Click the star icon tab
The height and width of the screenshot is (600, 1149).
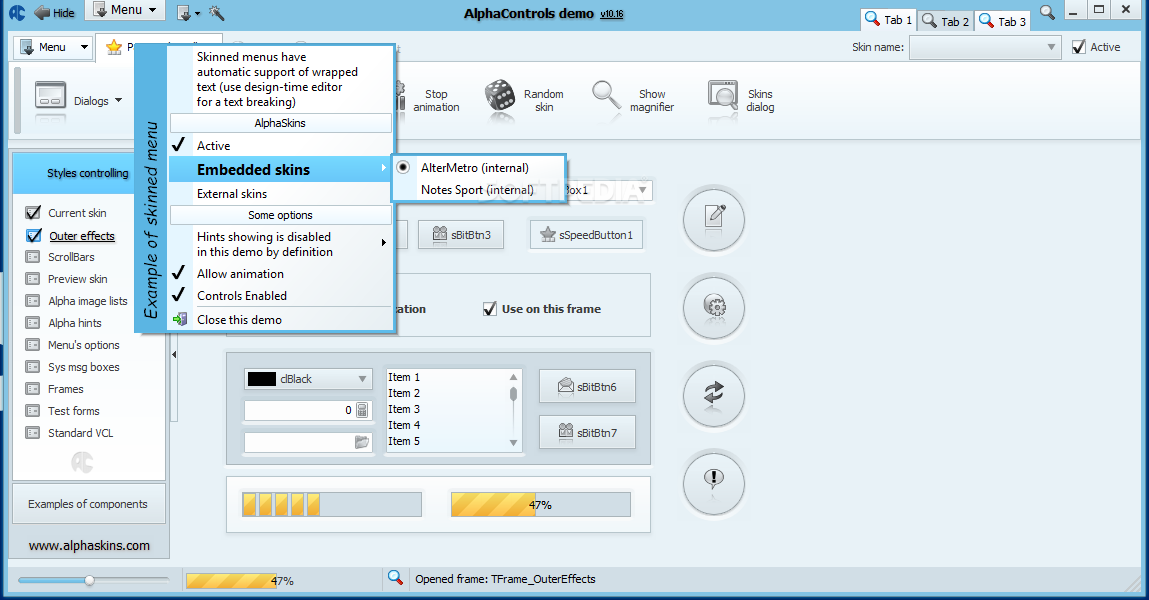[114, 47]
